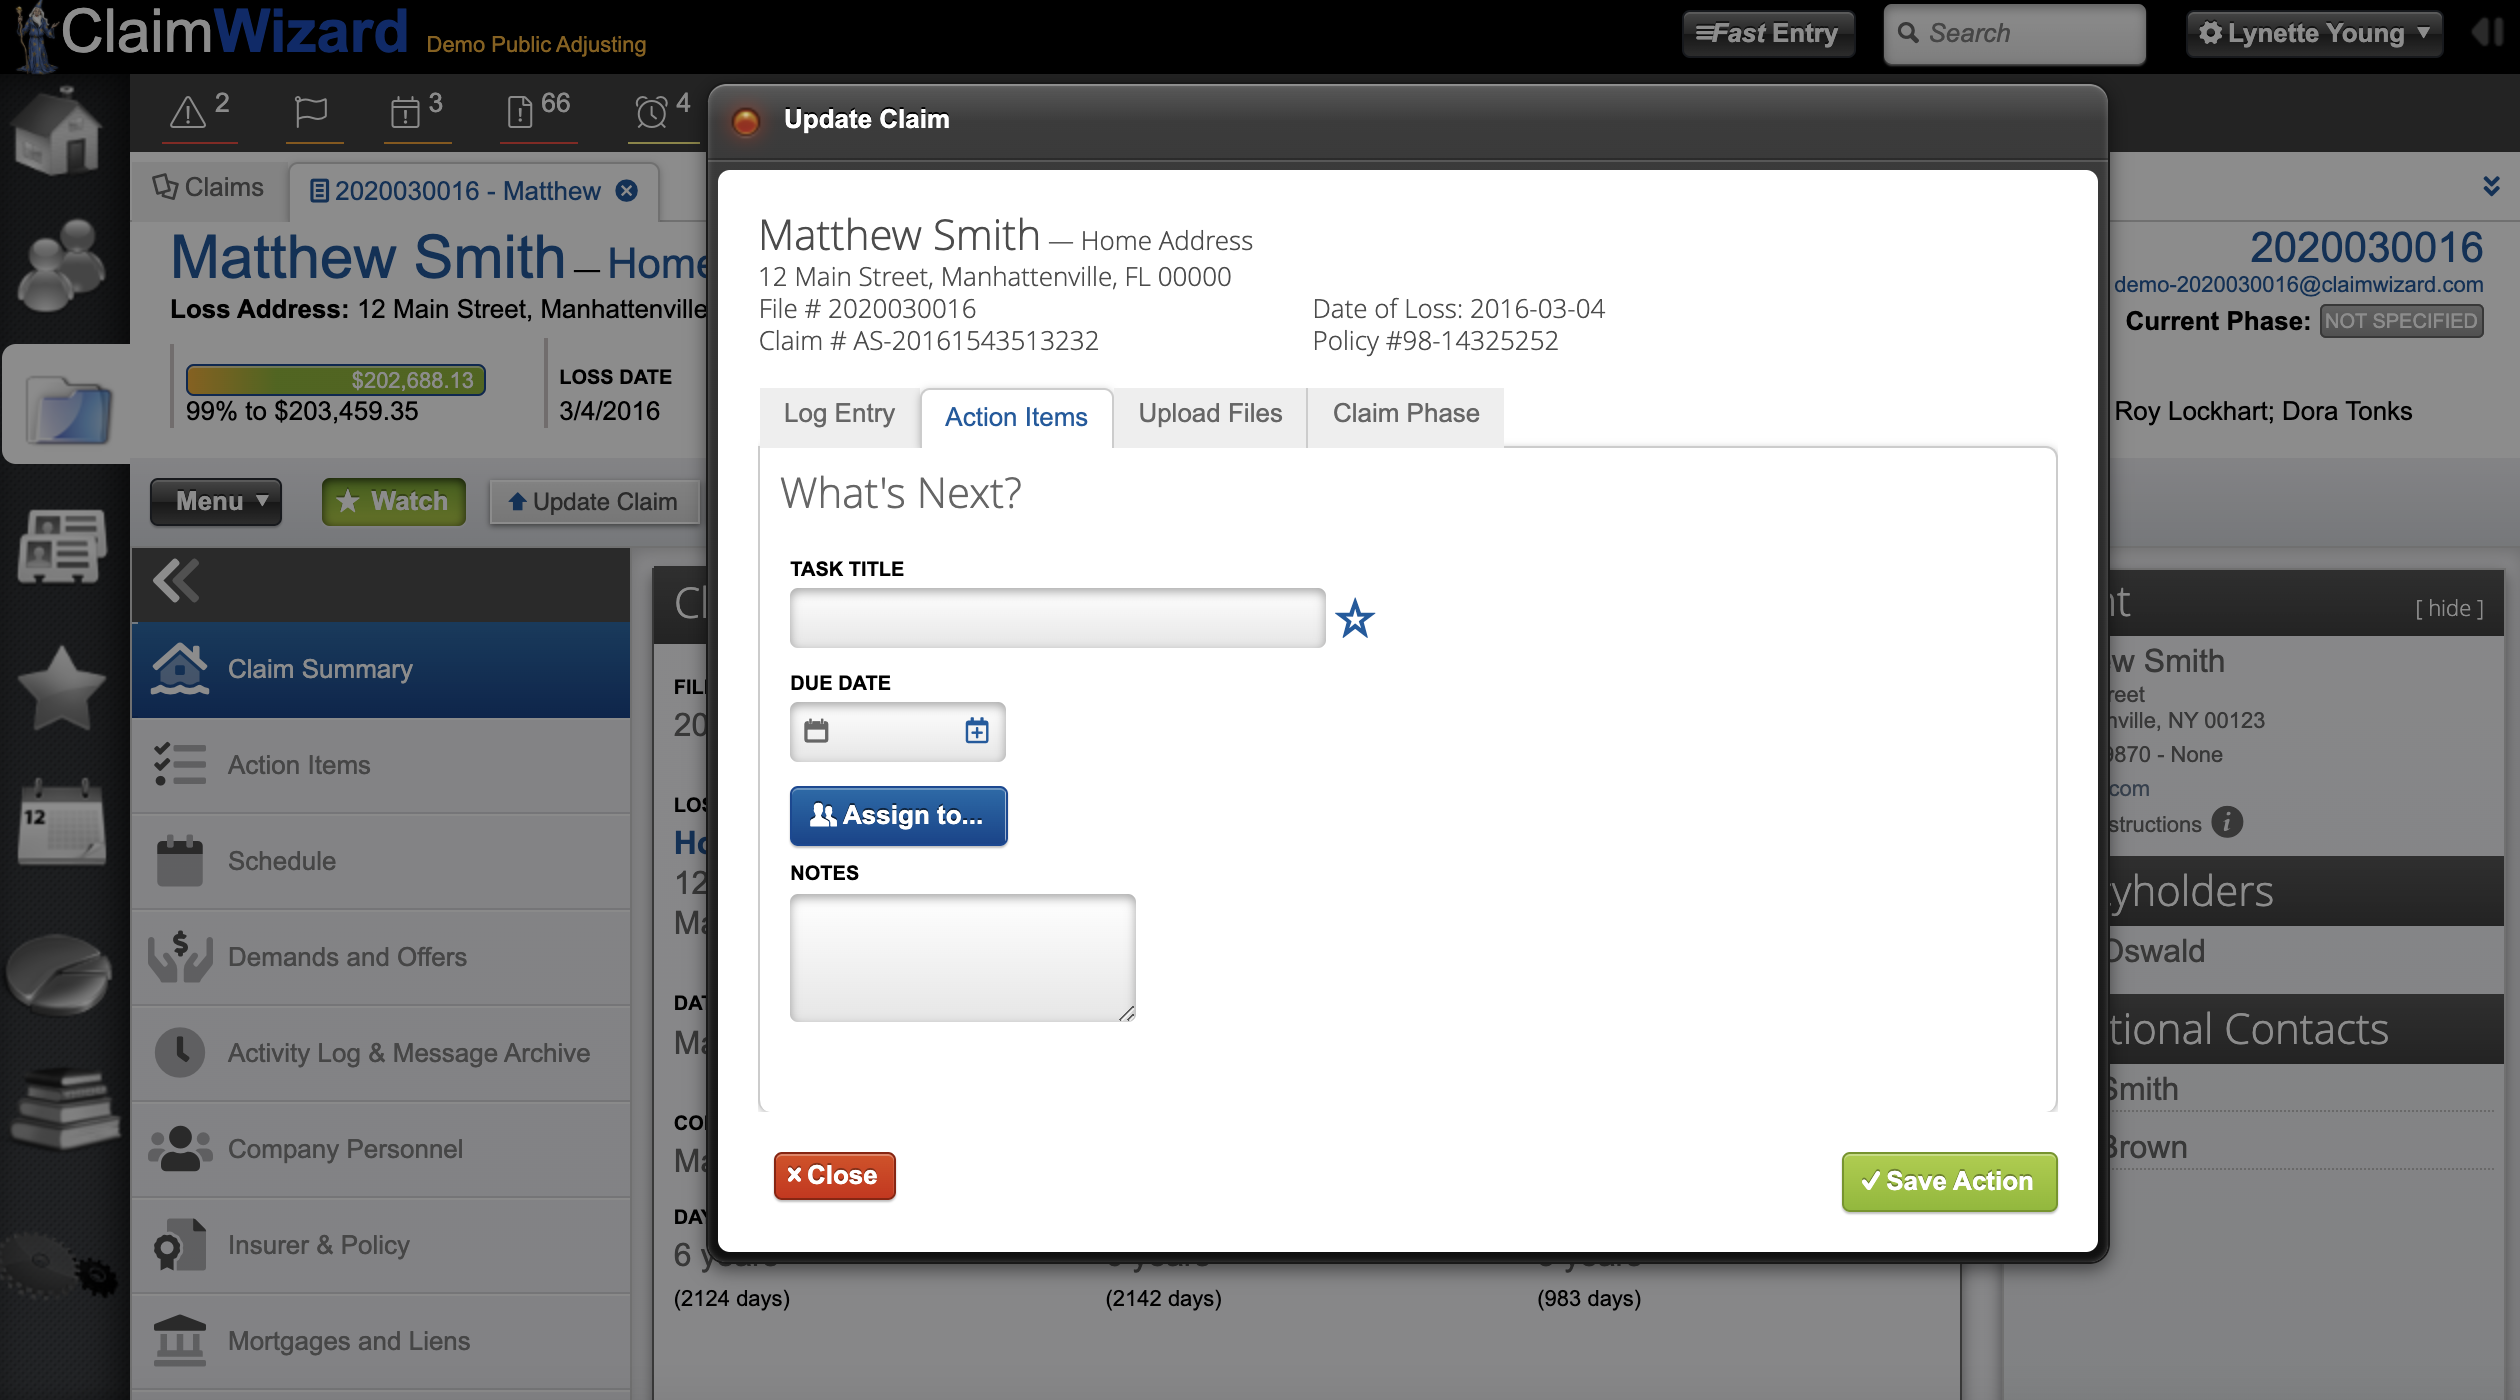The width and height of the screenshot is (2520, 1400).
Task: Open the due date calendar picker icon
Action: tap(974, 730)
